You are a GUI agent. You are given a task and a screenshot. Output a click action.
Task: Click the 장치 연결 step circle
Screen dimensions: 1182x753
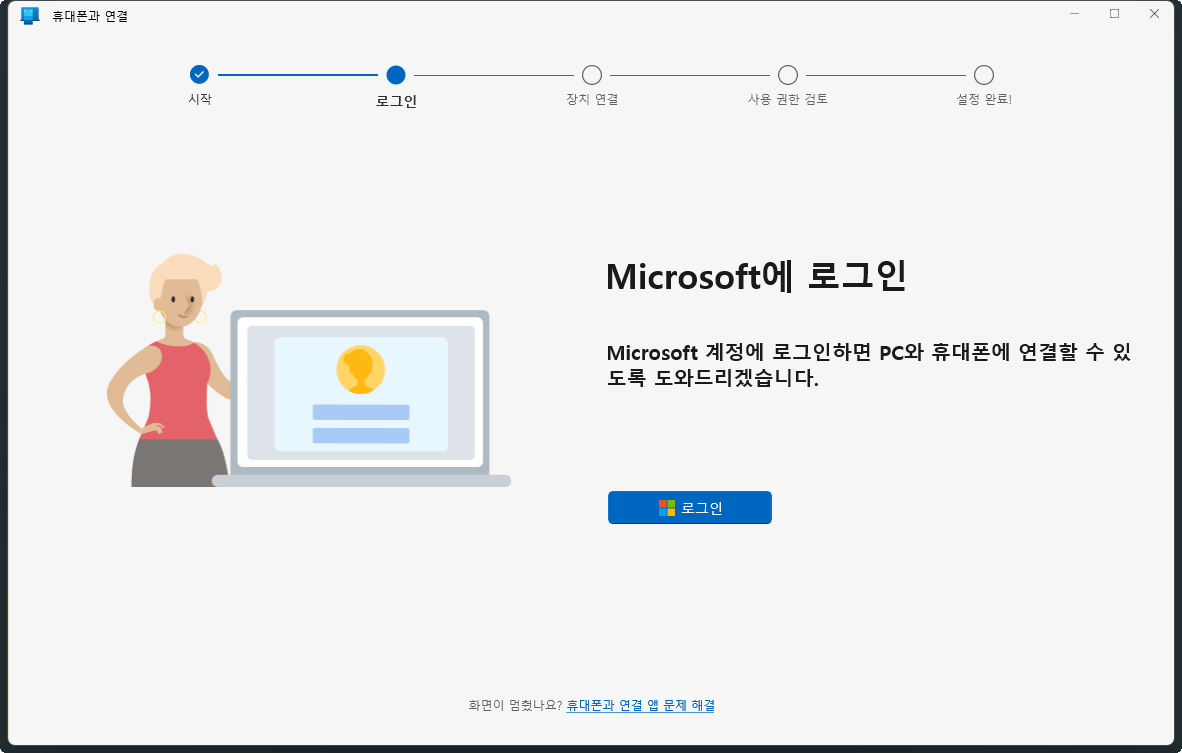592,75
